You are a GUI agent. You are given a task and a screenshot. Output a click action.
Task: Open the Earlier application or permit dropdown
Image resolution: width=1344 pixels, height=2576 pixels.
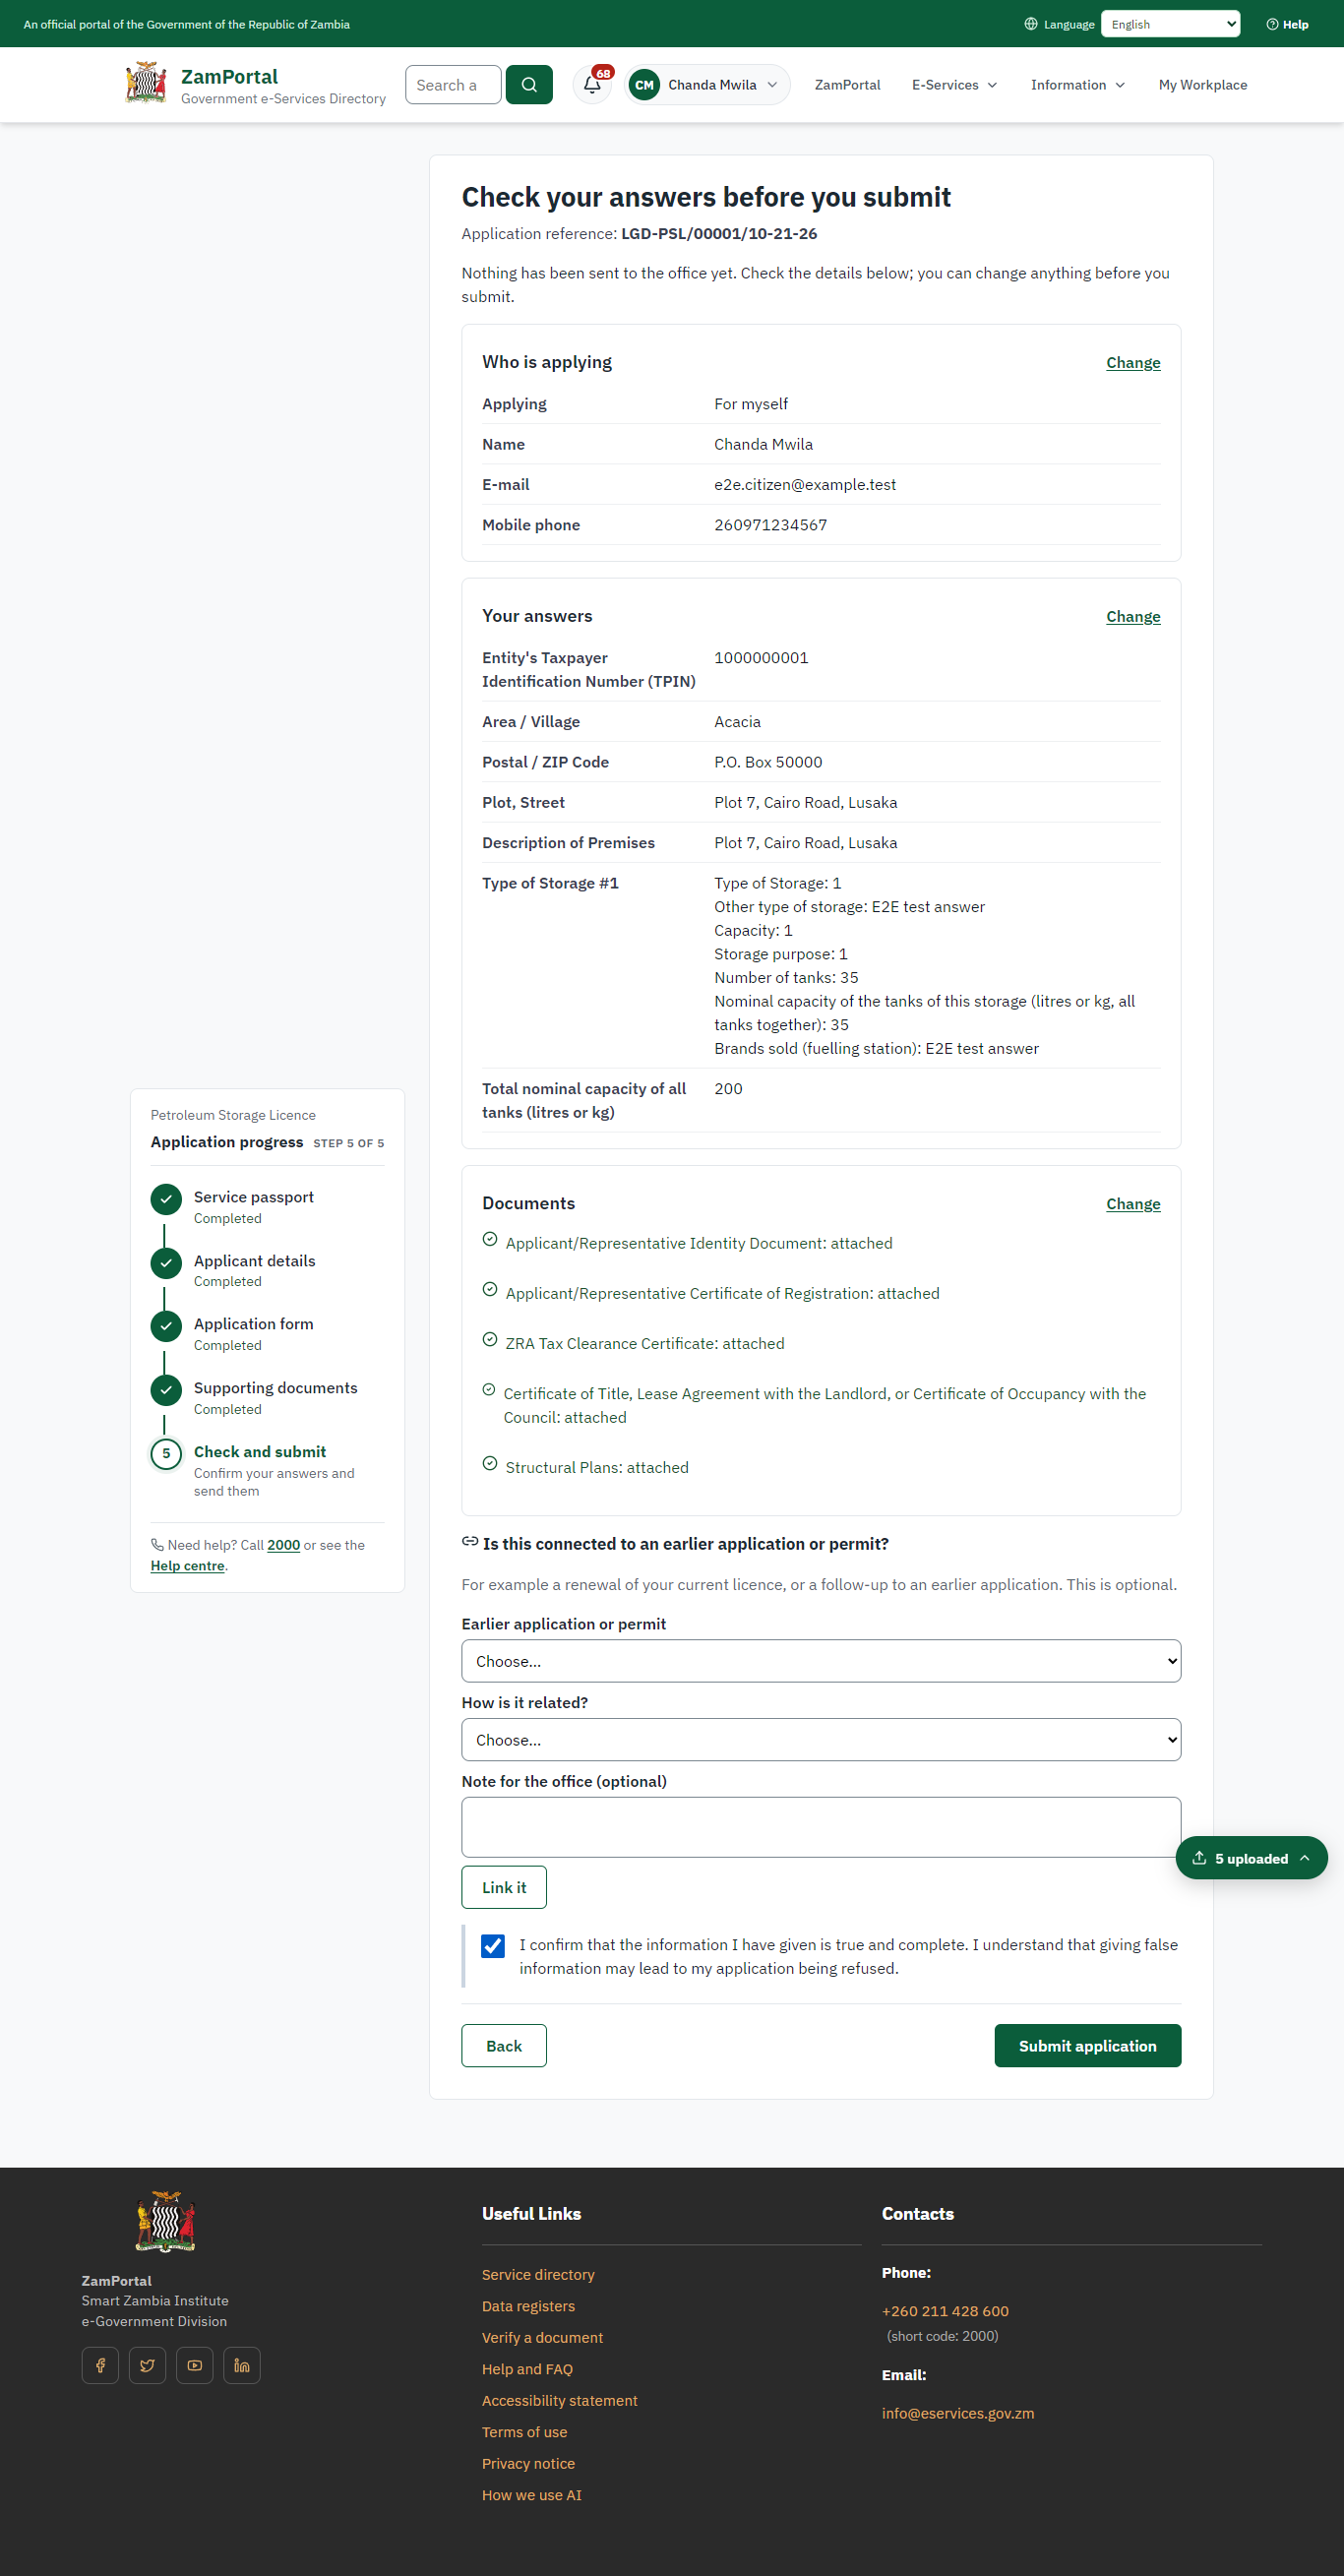click(821, 1661)
